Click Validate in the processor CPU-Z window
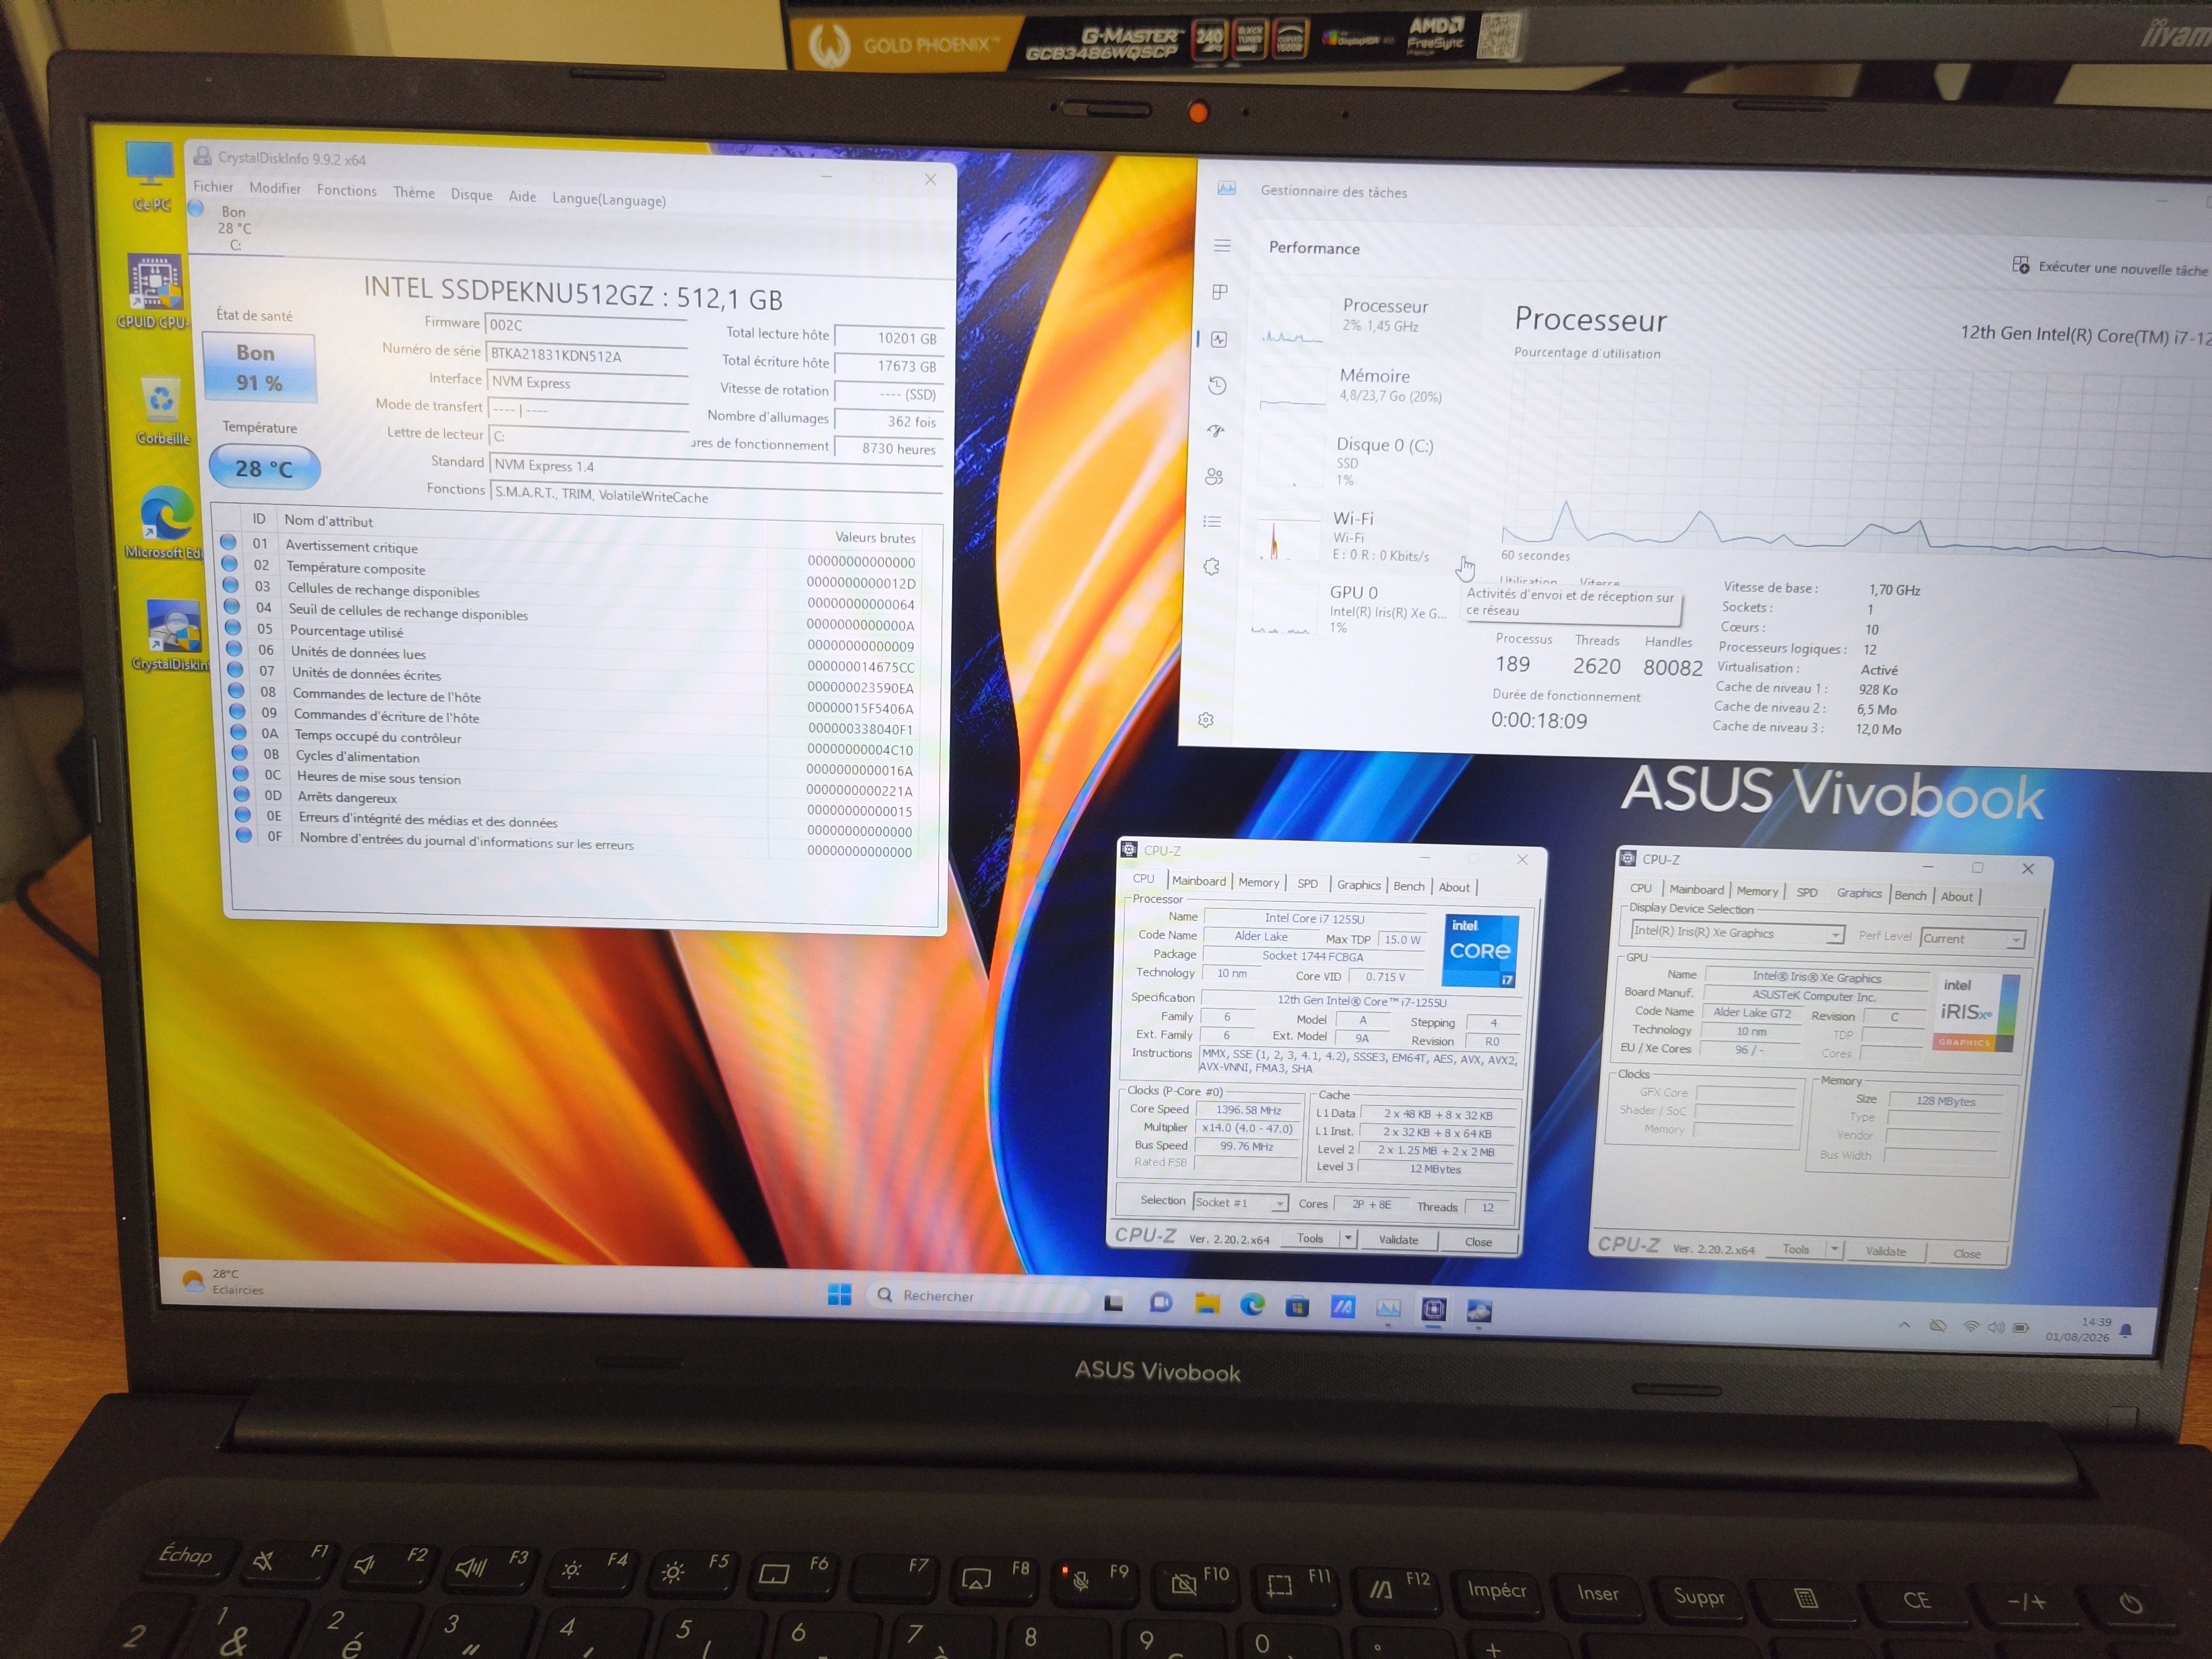The height and width of the screenshot is (1659, 2212). point(1398,1240)
